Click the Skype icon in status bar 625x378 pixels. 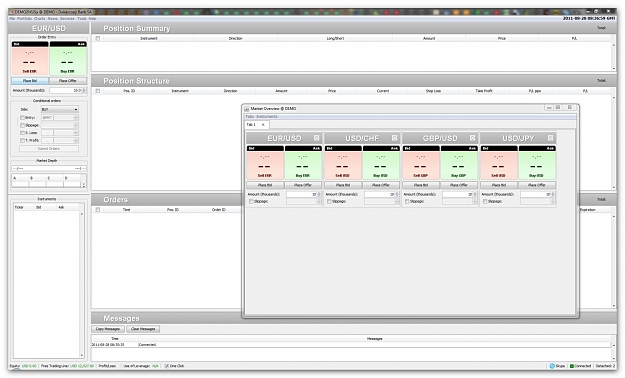[x=552, y=366]
